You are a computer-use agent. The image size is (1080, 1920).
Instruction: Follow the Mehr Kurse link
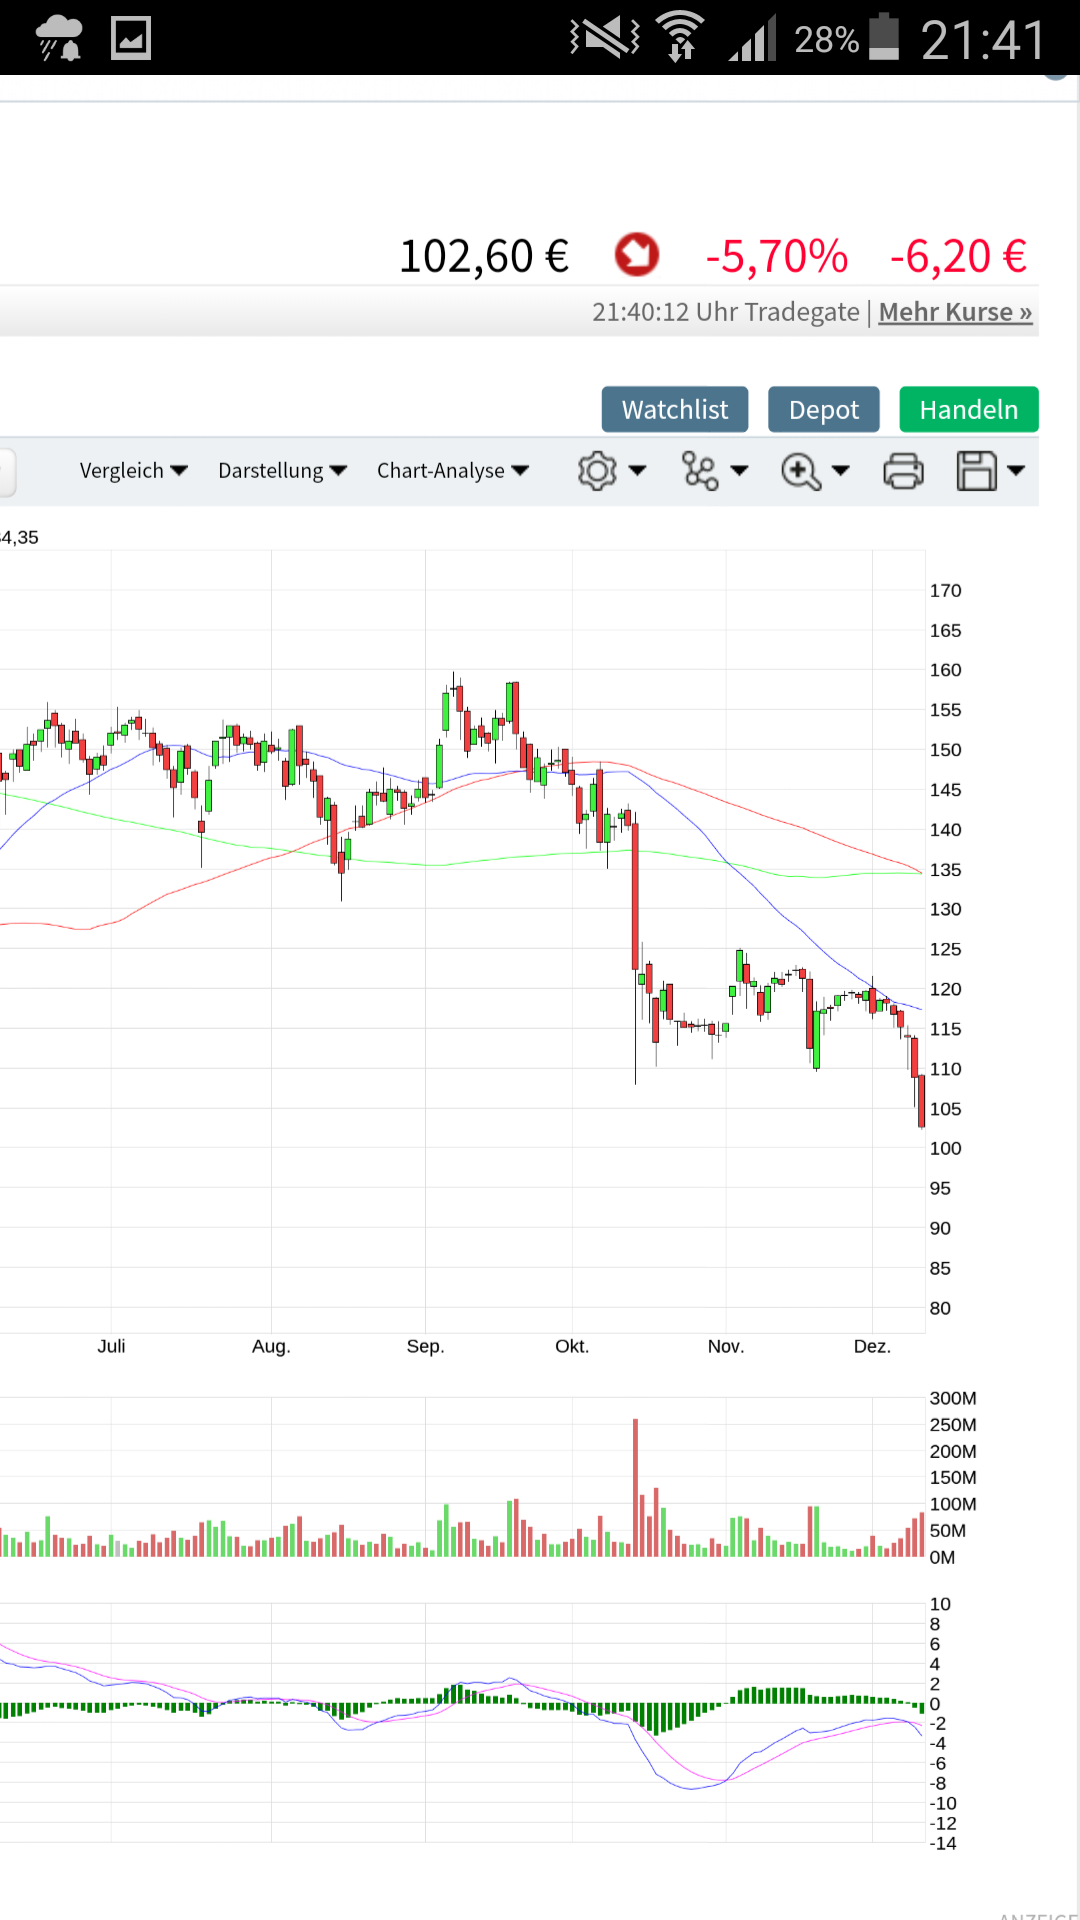click(x=955, y=313)
